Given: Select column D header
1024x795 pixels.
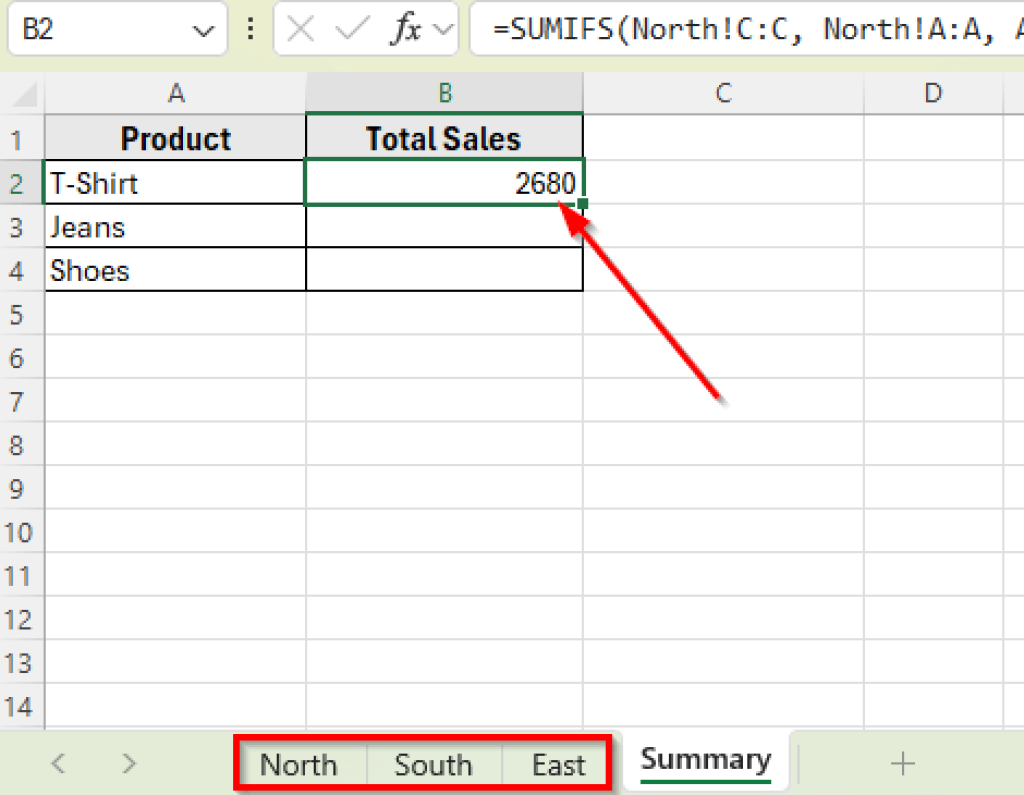Looking at the screenshot, I should pos(933,93).
